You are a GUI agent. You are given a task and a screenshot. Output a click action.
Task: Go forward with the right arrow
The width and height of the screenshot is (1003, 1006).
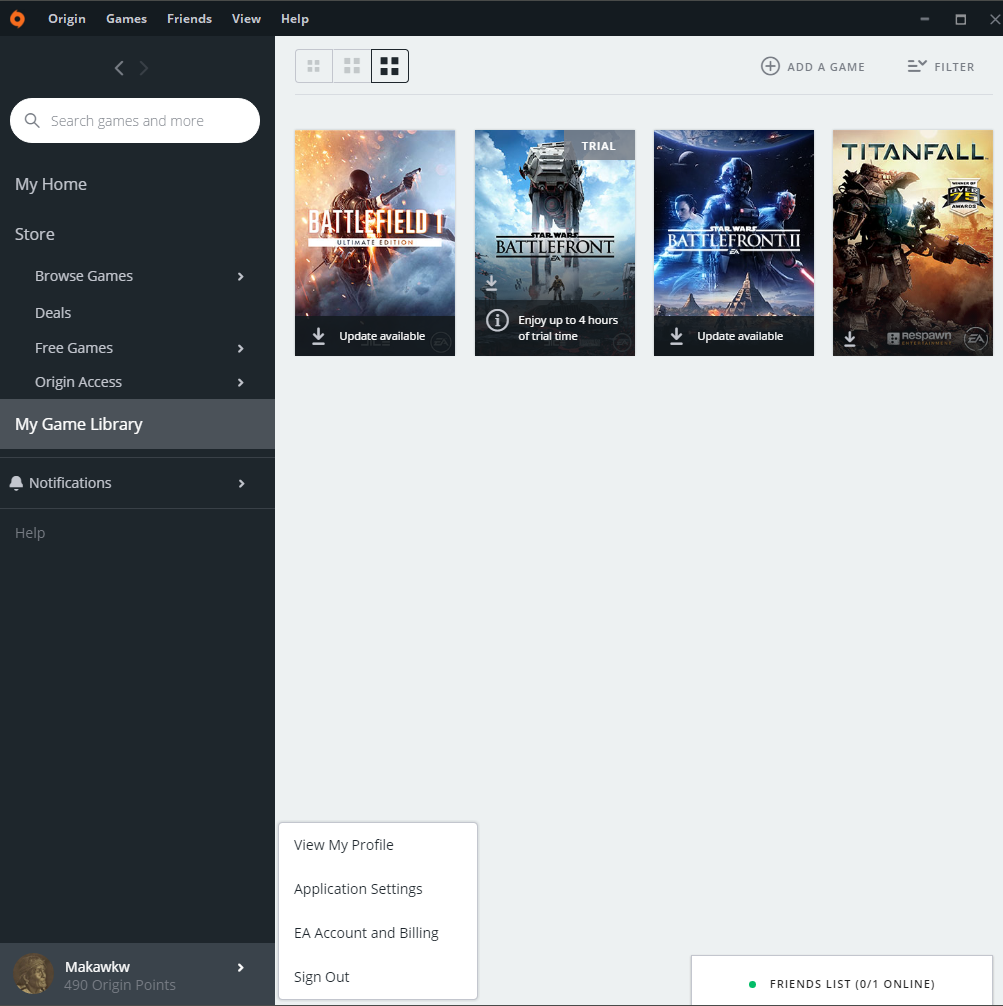pos(144,68)
